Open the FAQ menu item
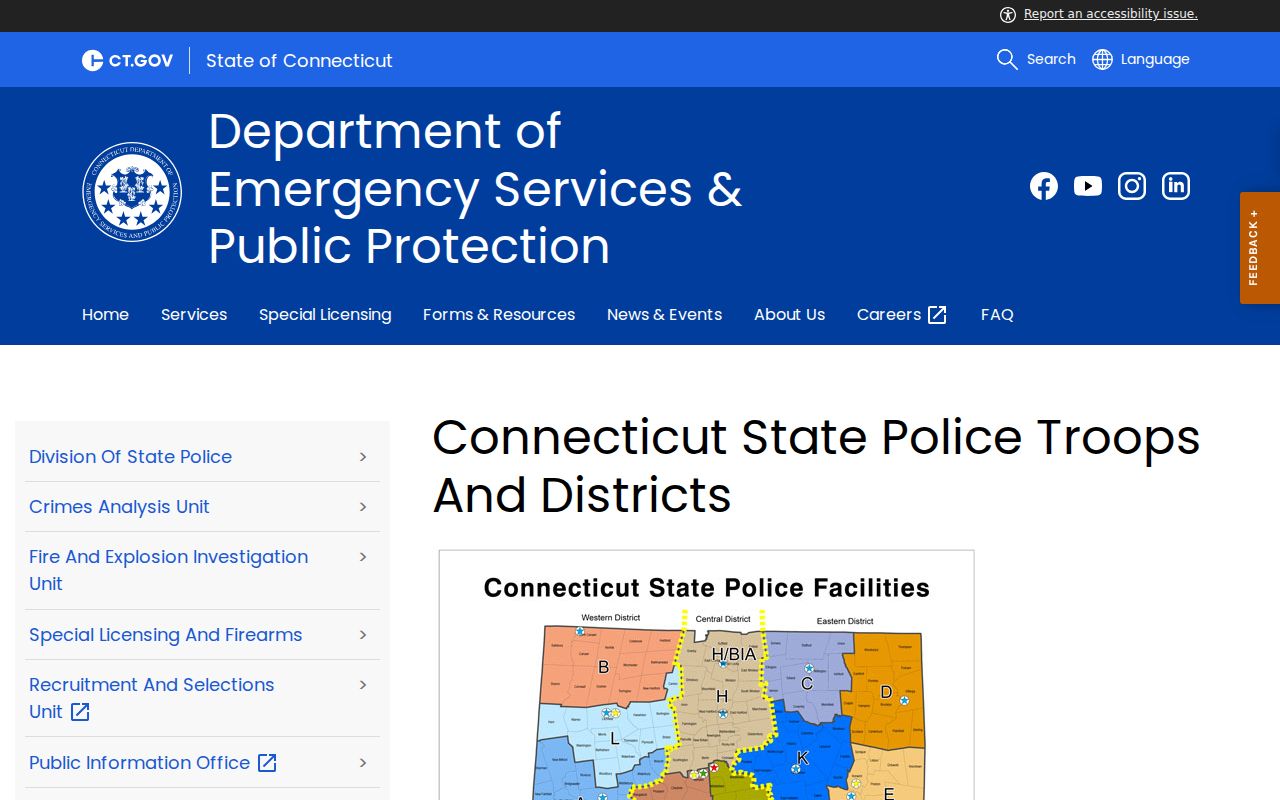1280x800 pixels. coord(997,315)
